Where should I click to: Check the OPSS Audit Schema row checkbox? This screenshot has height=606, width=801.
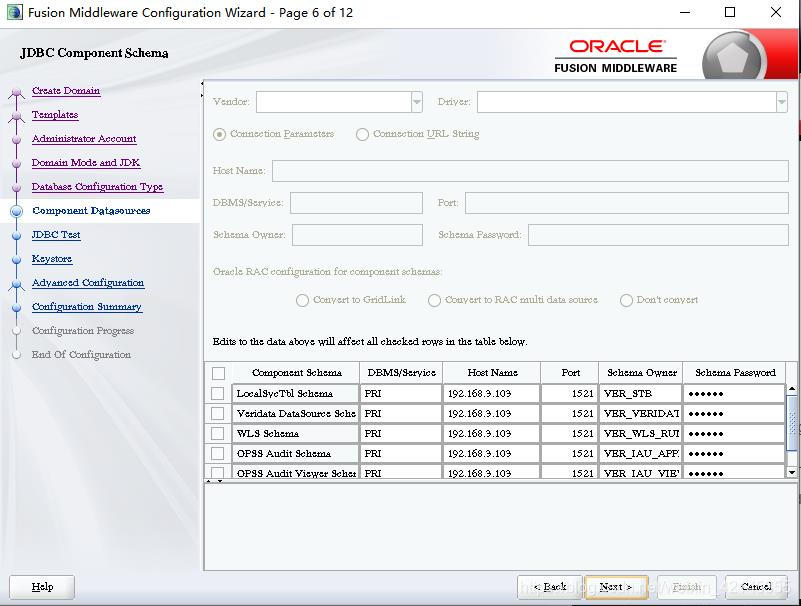point(218,453)
